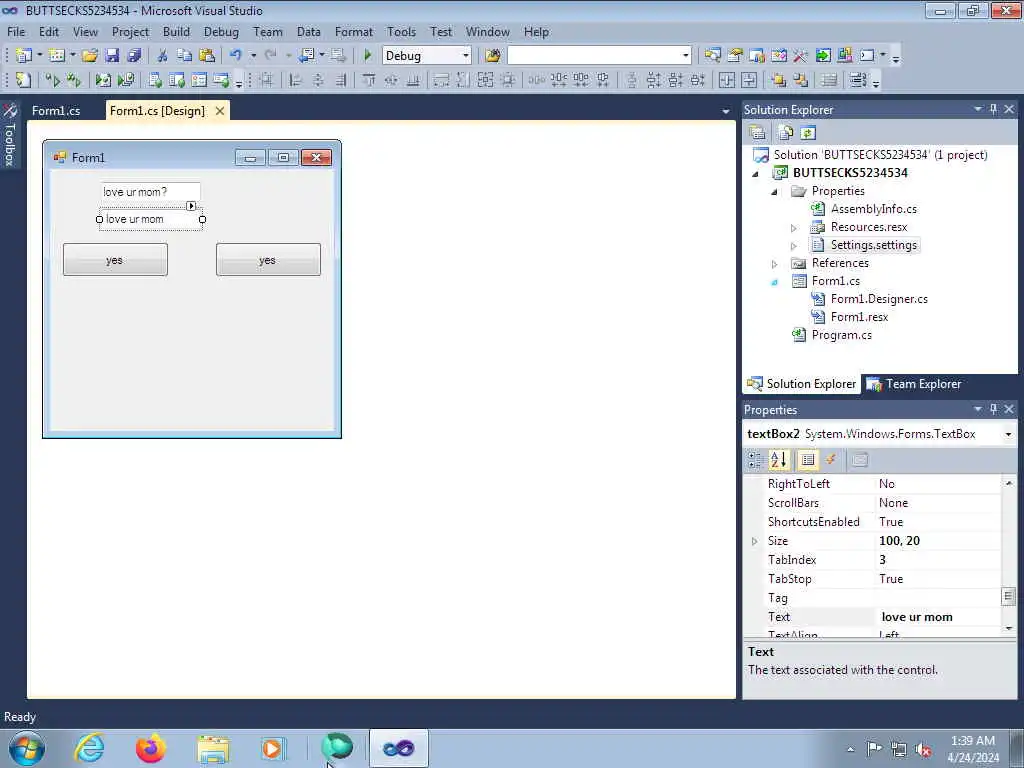Image resolution: width=1024 pixels, height=768 pixels.
Task: Click Solution Explorer Properties icon
Action: pyautogui.click(x=758, y=133)
